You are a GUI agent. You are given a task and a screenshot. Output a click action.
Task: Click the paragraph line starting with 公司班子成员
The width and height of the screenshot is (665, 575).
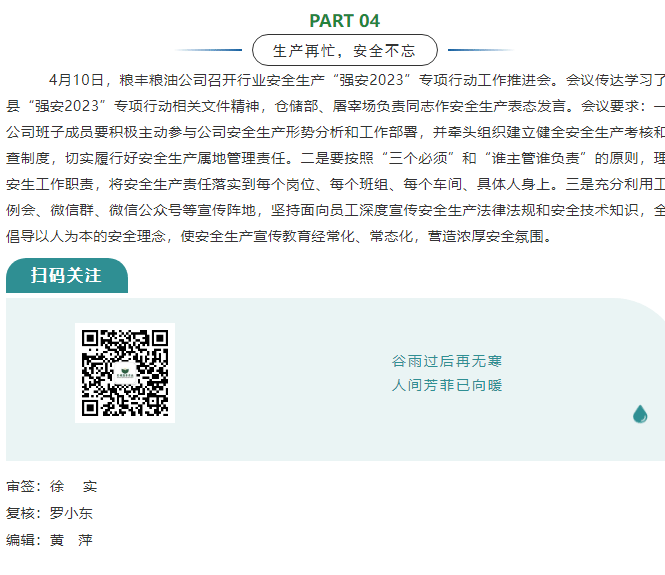pos(335,131)
